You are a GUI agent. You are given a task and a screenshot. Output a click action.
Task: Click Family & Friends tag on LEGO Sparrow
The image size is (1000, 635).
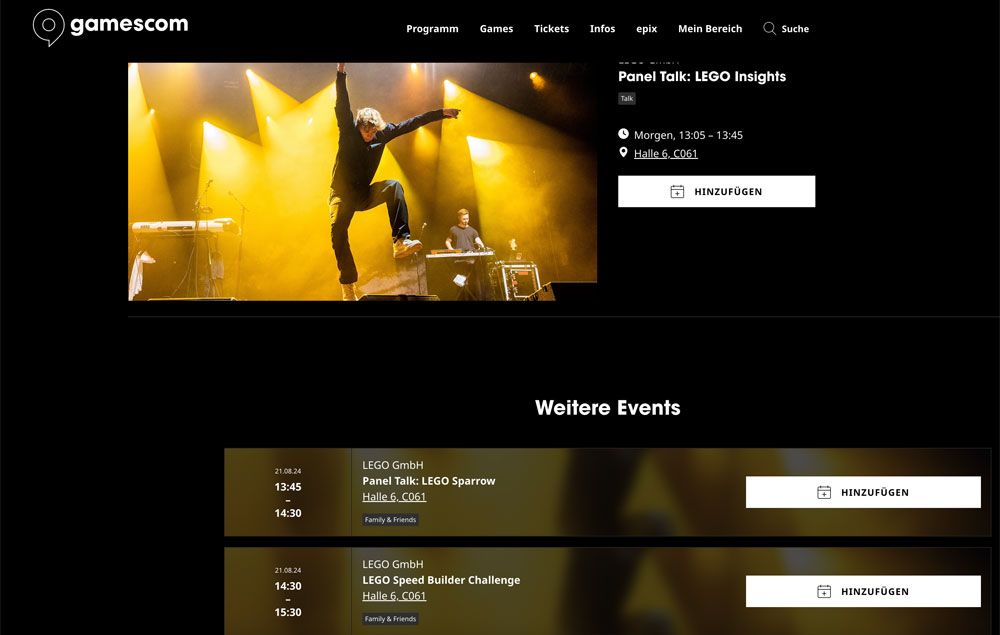(390, 520)
